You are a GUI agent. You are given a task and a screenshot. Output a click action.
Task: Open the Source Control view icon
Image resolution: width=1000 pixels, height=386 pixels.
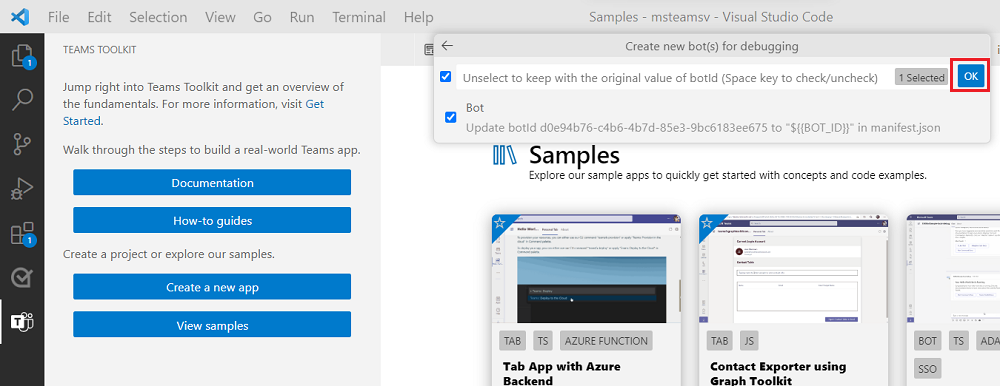click(22, 145)
